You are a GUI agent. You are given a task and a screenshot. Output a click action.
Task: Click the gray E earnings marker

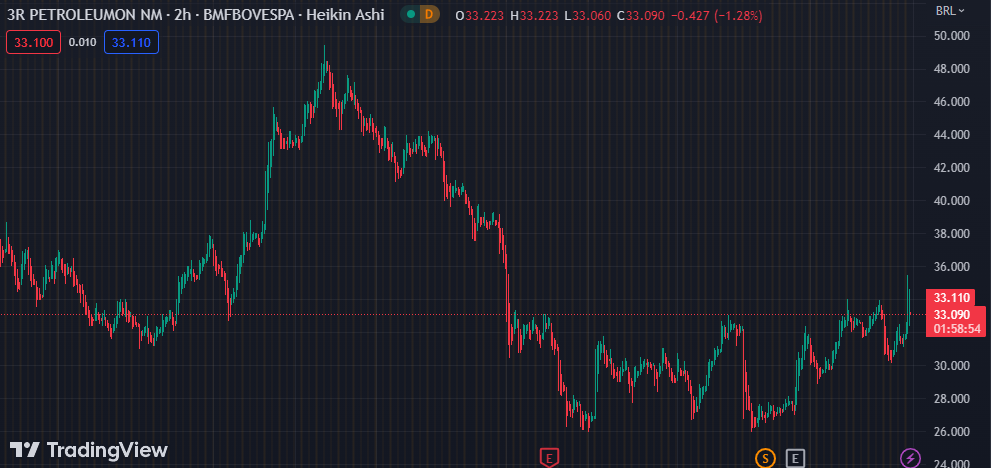(795, 457)
